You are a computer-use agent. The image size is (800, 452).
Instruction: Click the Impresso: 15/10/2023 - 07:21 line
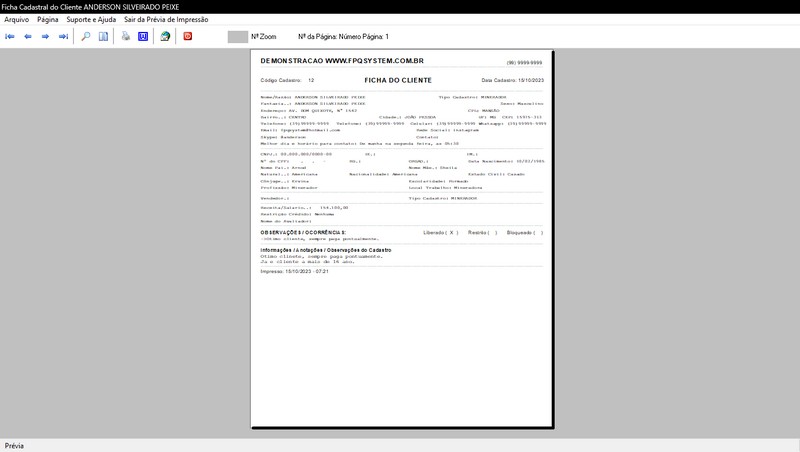[x=294, y=271]
